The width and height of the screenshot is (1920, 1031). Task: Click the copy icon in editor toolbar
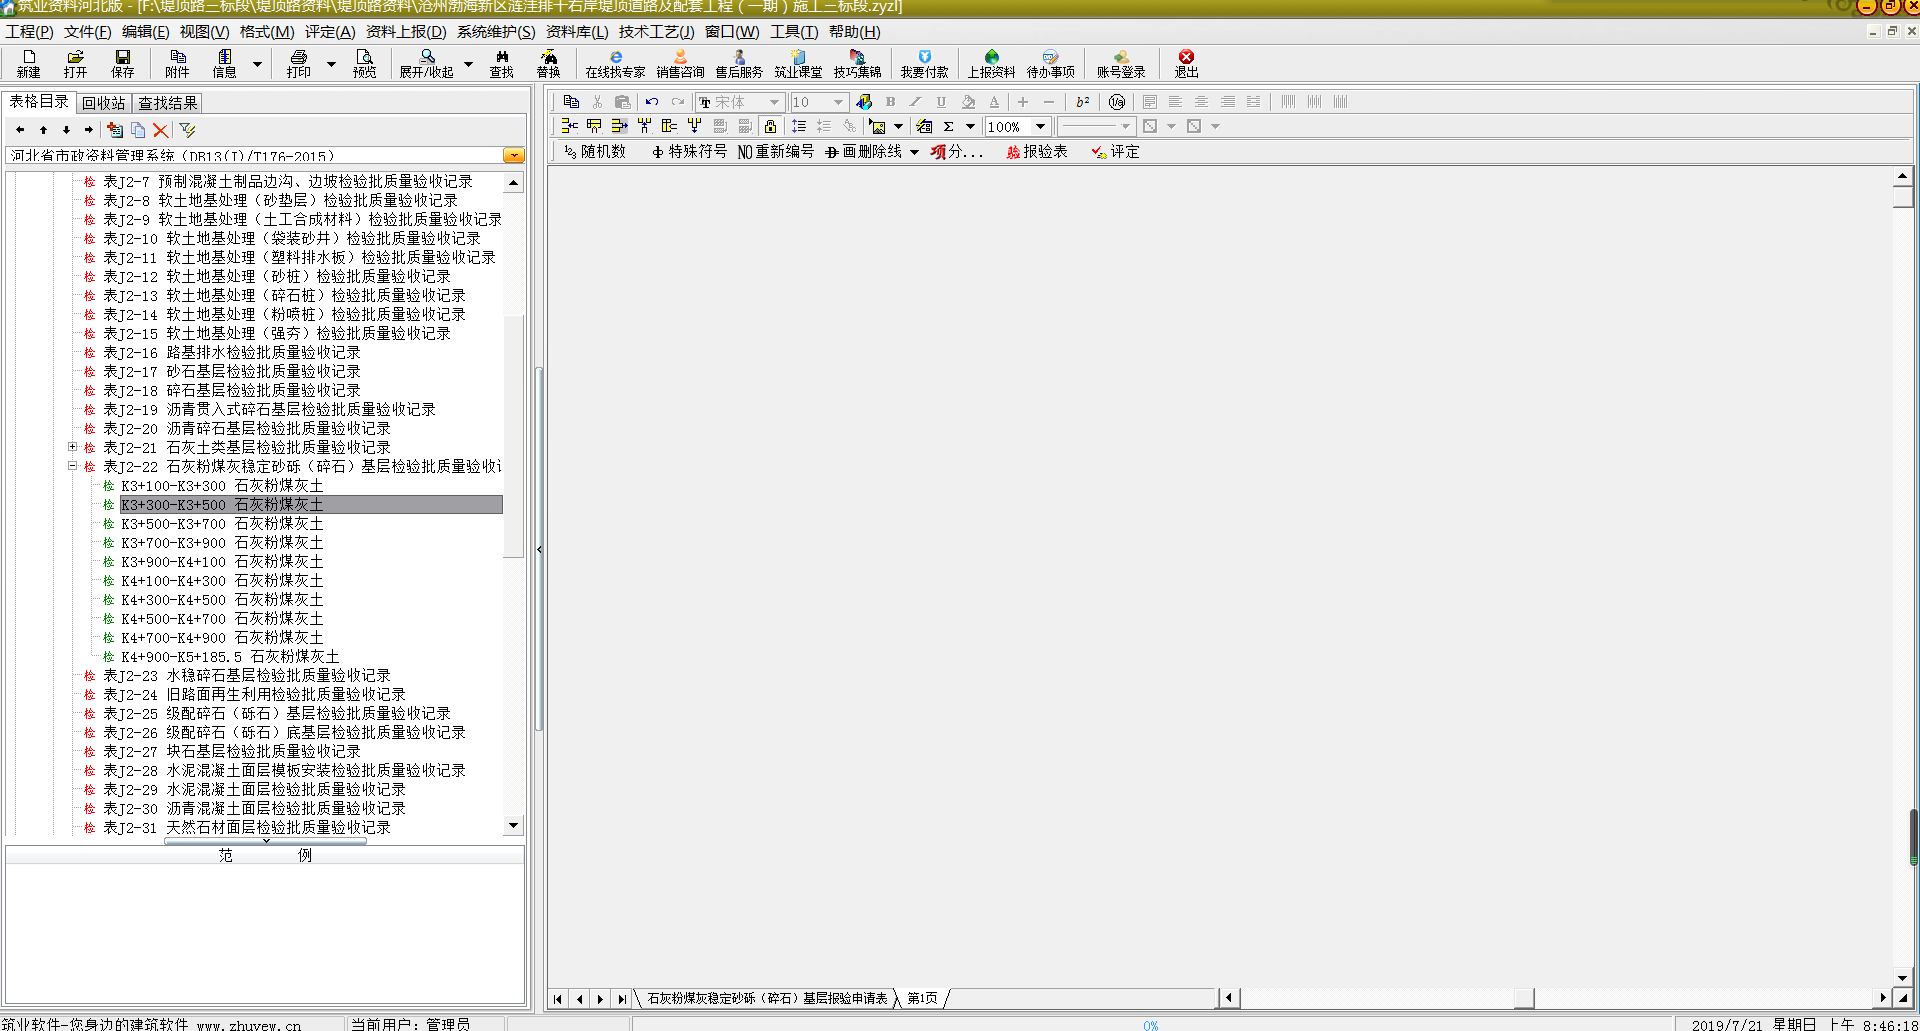click(x=571, y=102)
